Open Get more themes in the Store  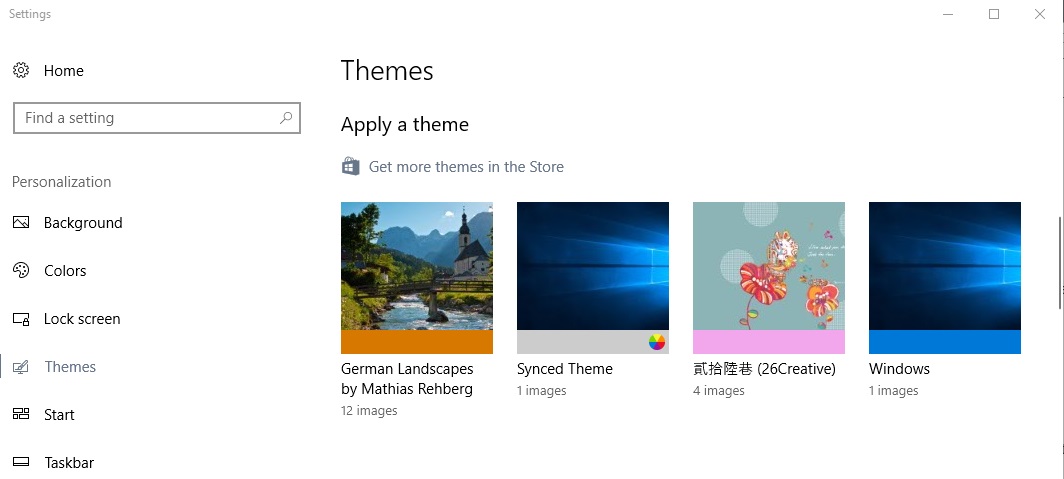(466, 167)
